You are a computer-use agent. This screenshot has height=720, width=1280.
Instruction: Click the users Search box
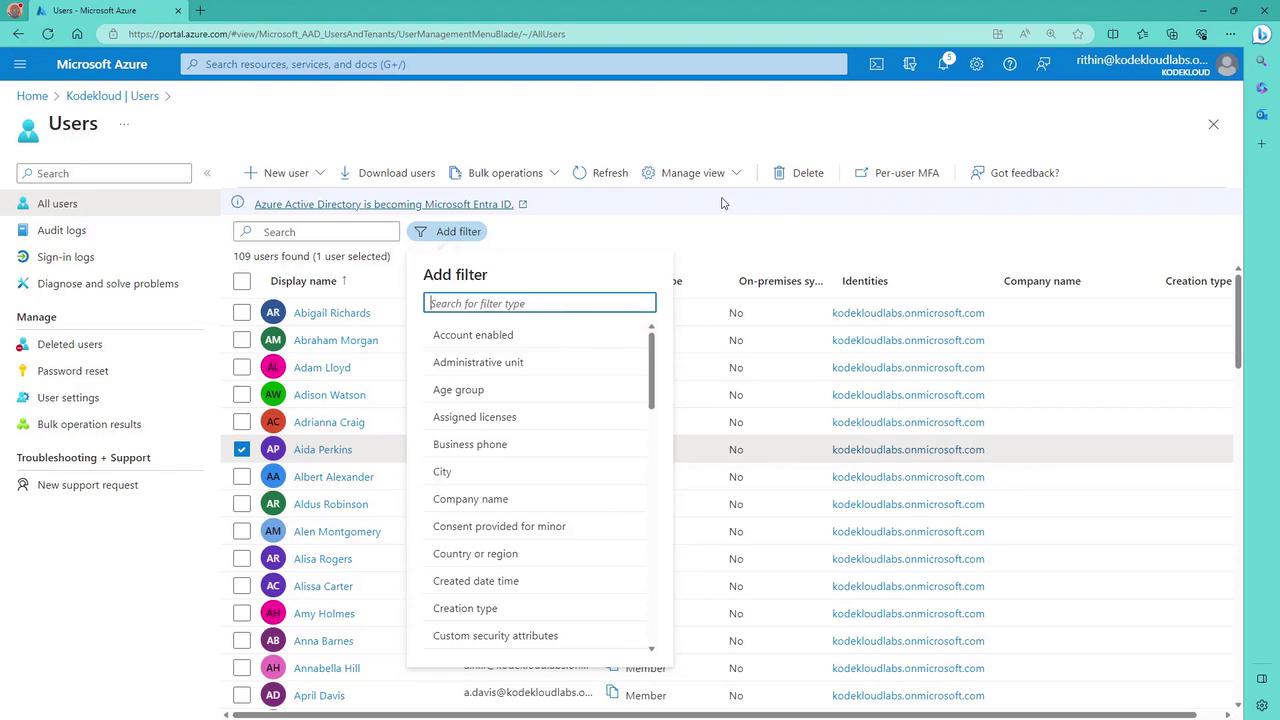(x=317, y=232)
